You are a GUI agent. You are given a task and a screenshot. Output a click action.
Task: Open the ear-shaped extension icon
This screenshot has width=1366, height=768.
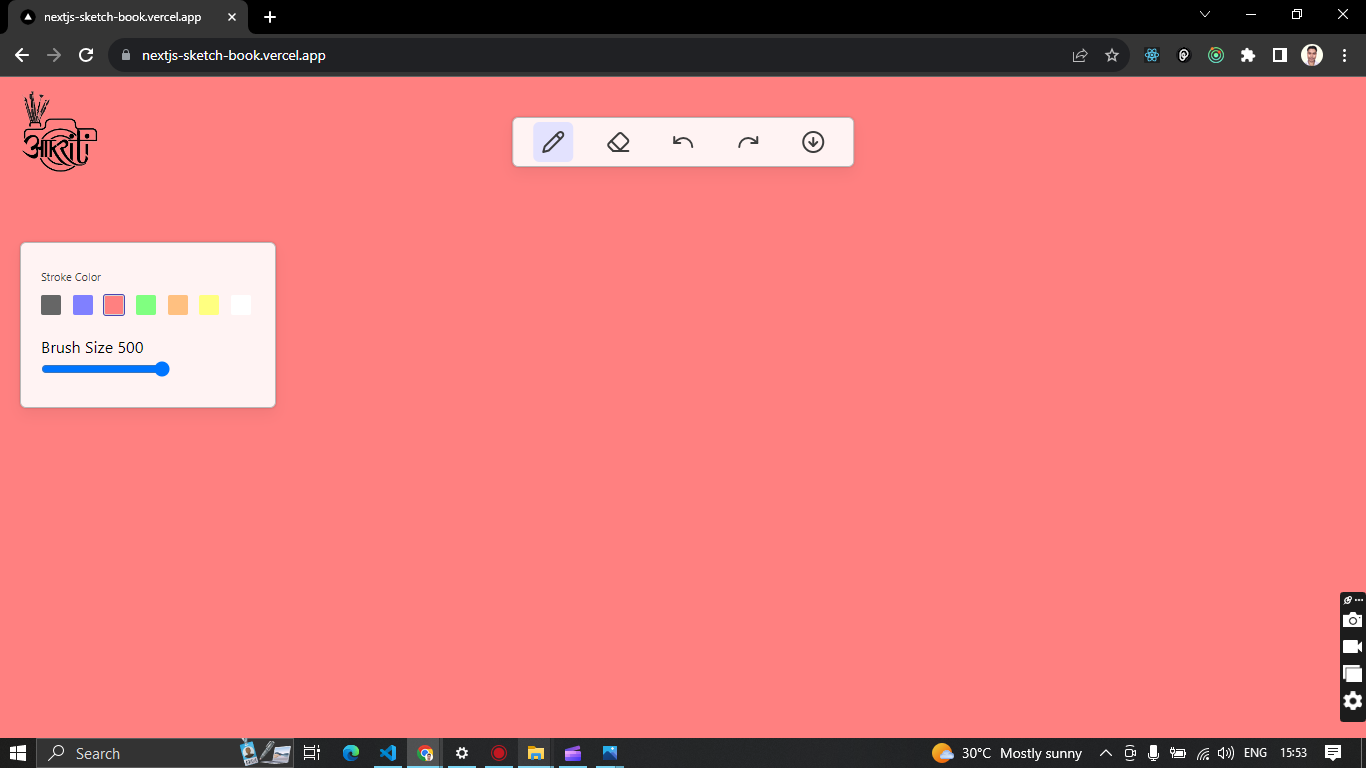point(1184,55)
